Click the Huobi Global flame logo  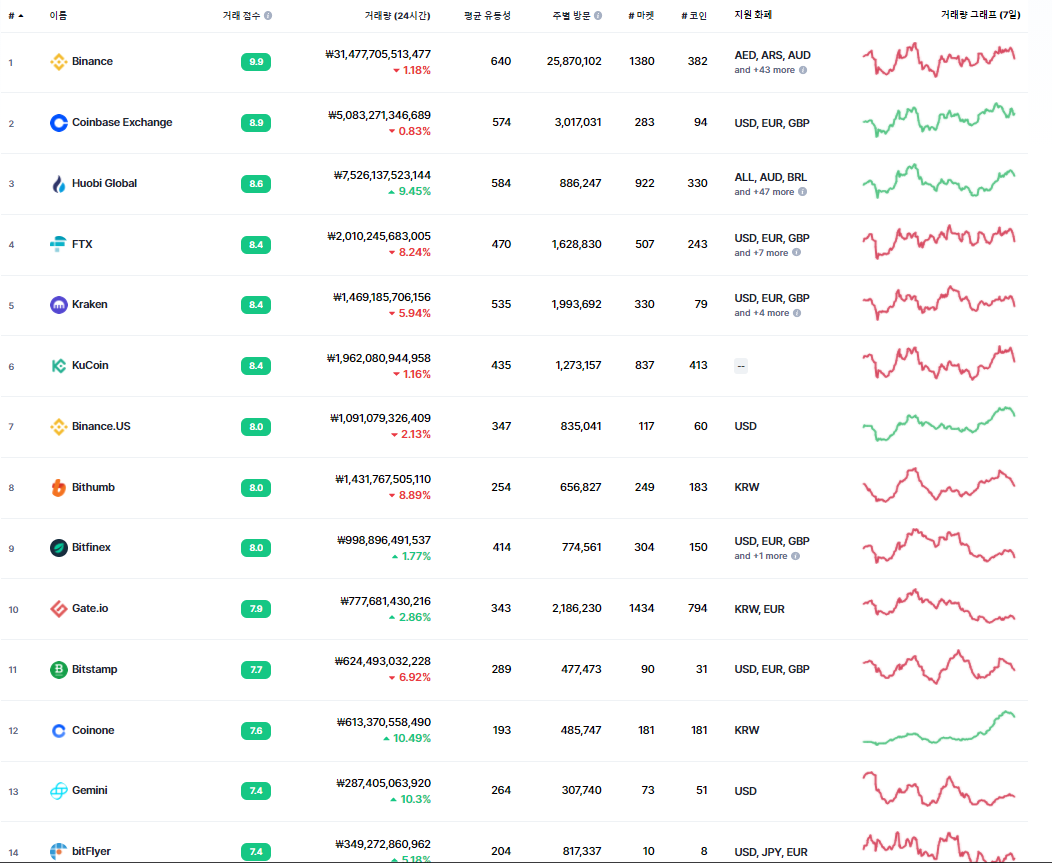tap(58, 184)
